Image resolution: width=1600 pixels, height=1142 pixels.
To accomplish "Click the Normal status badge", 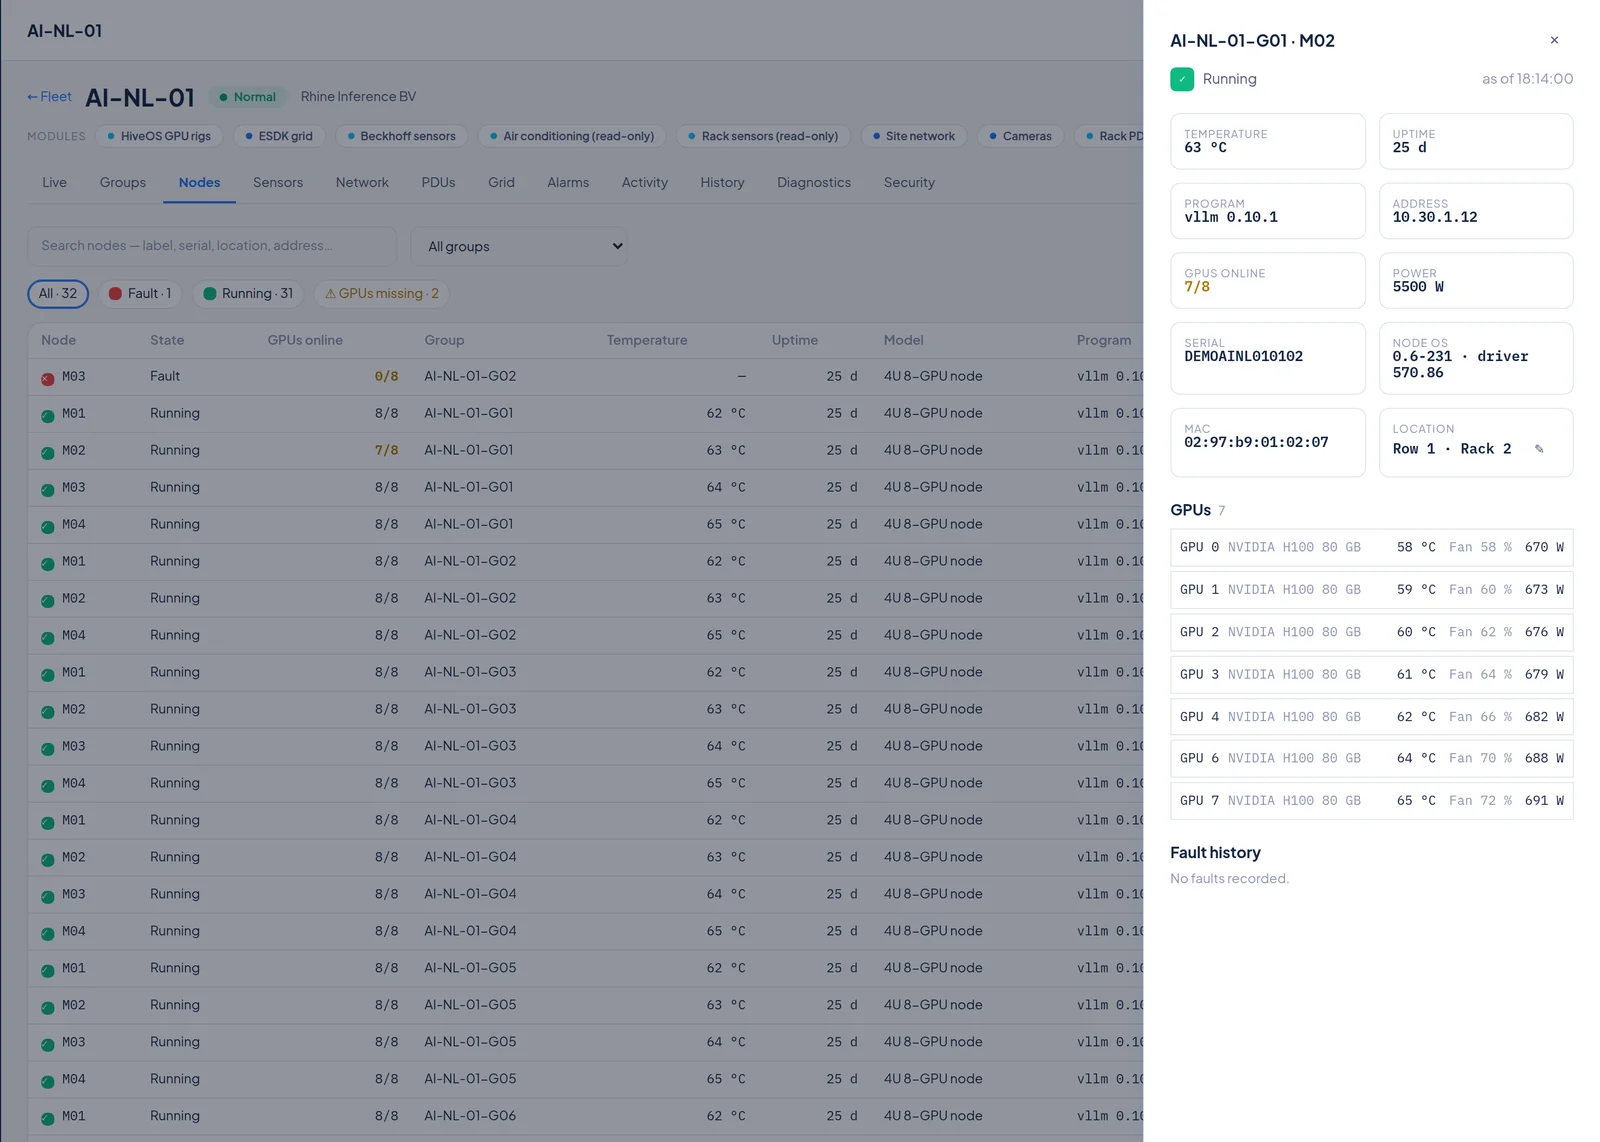I will click(x=247, y=97).
